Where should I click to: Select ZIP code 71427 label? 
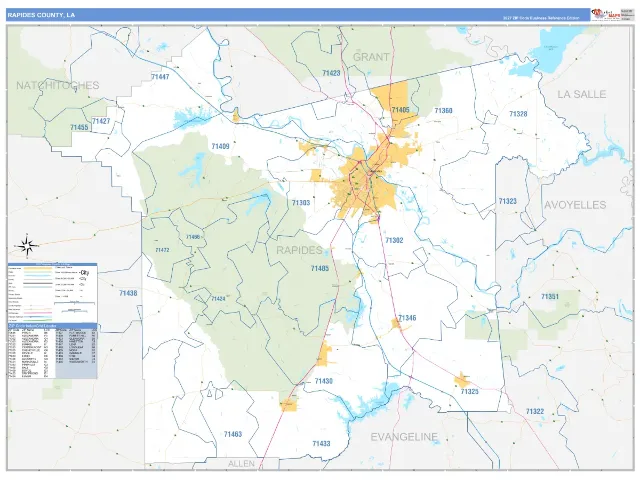101,121
